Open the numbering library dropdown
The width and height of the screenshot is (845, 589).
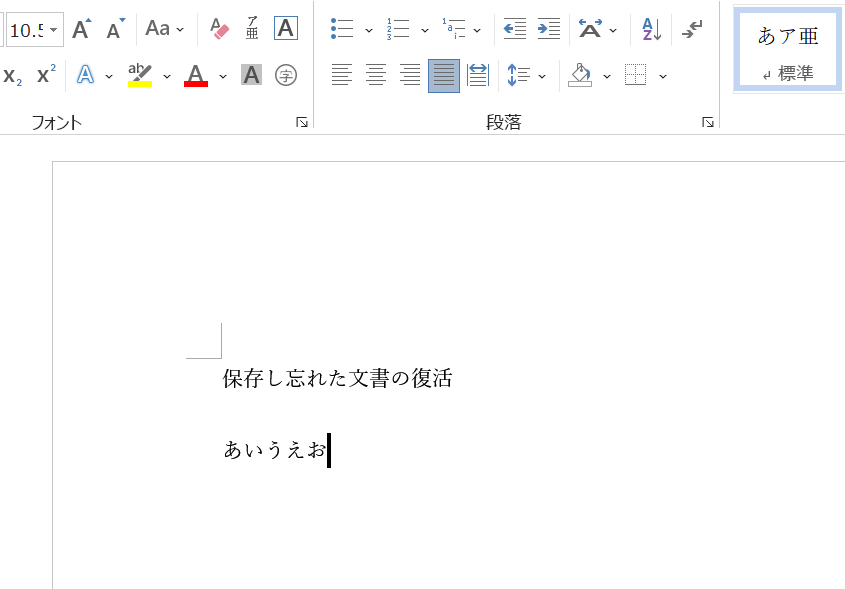pos(425,30)
